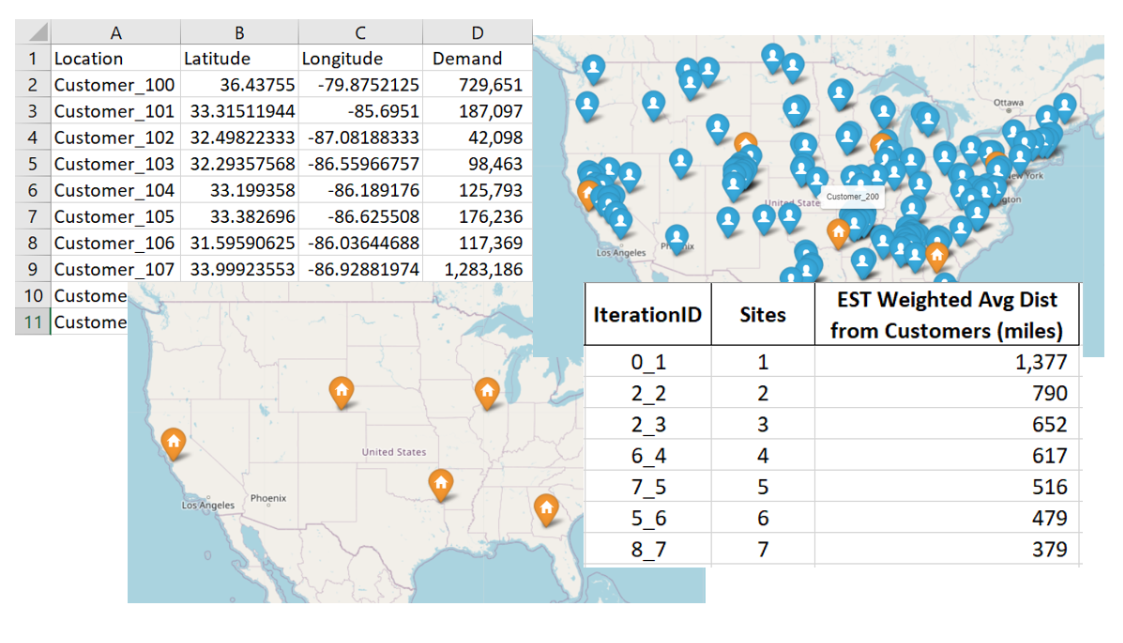
Task: Click the Sites column header in table
Action: (763, 314)
